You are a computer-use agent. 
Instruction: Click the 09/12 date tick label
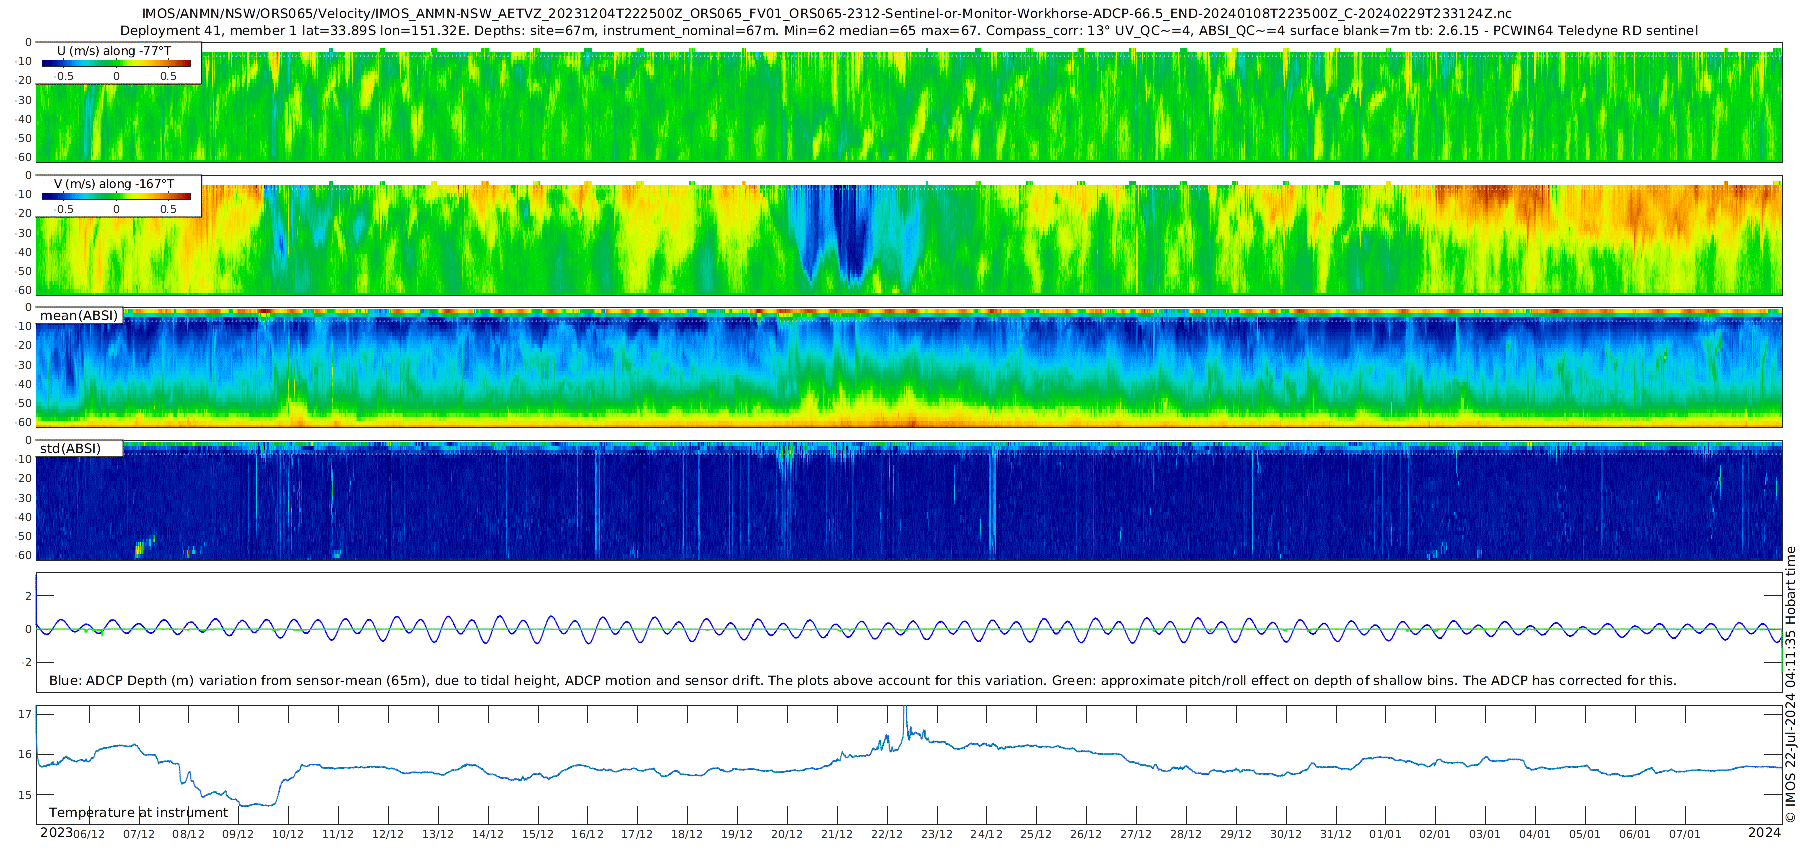(238, 834)
